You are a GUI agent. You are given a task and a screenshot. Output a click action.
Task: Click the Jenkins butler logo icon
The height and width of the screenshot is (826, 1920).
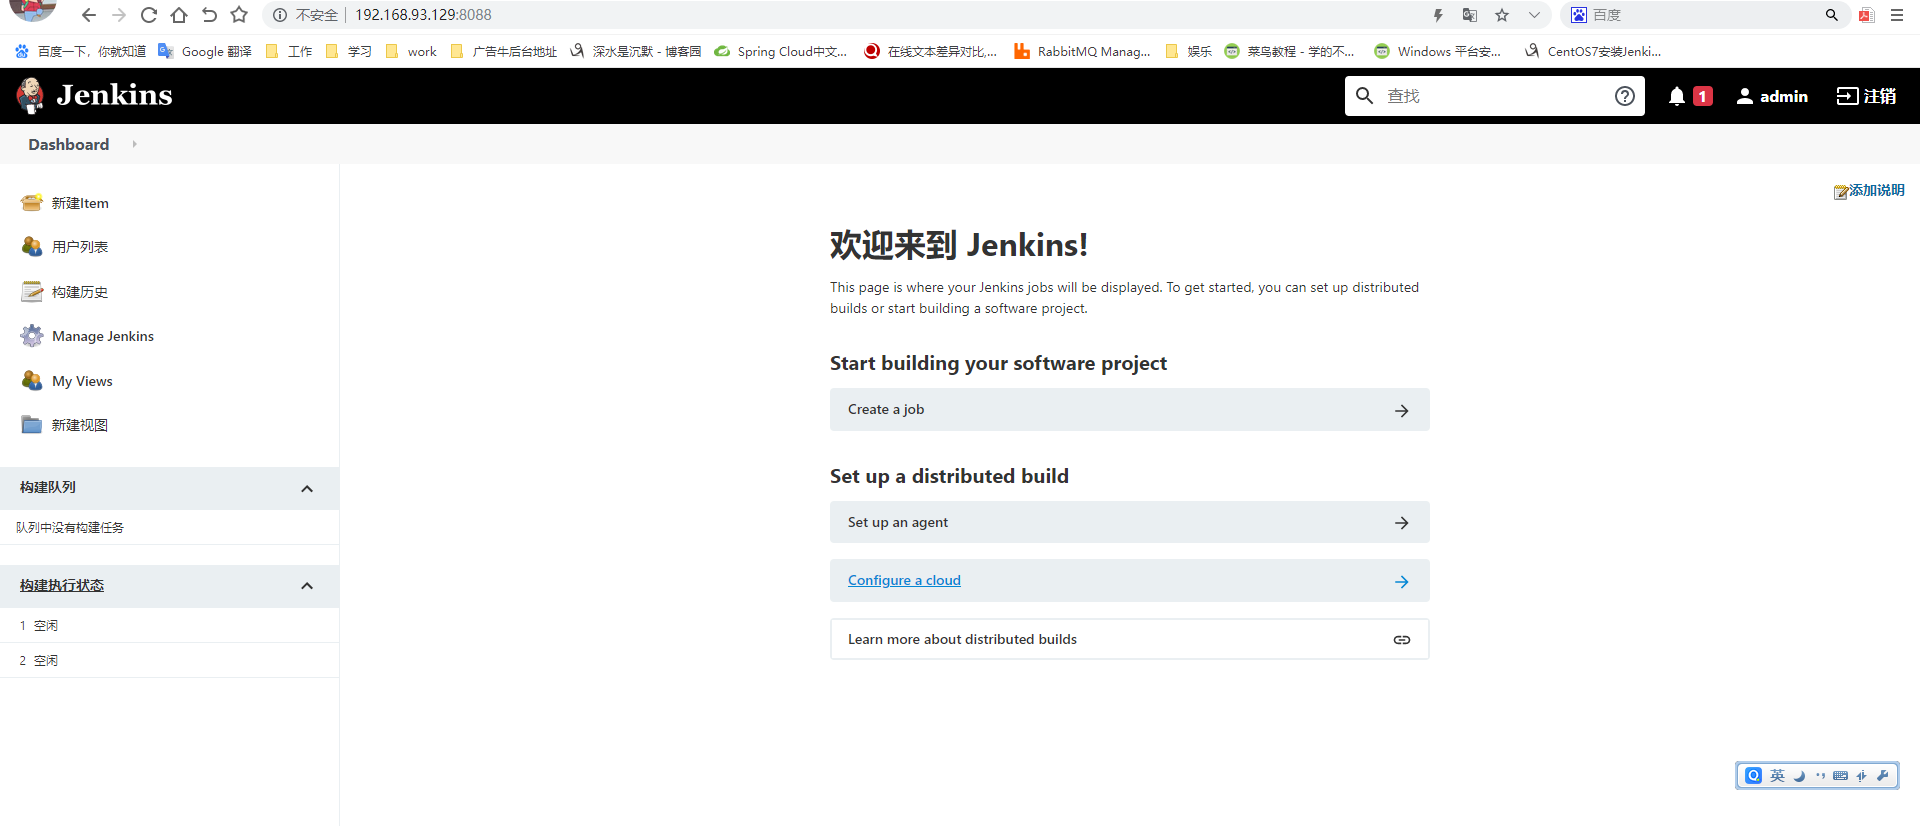[31, 95]
